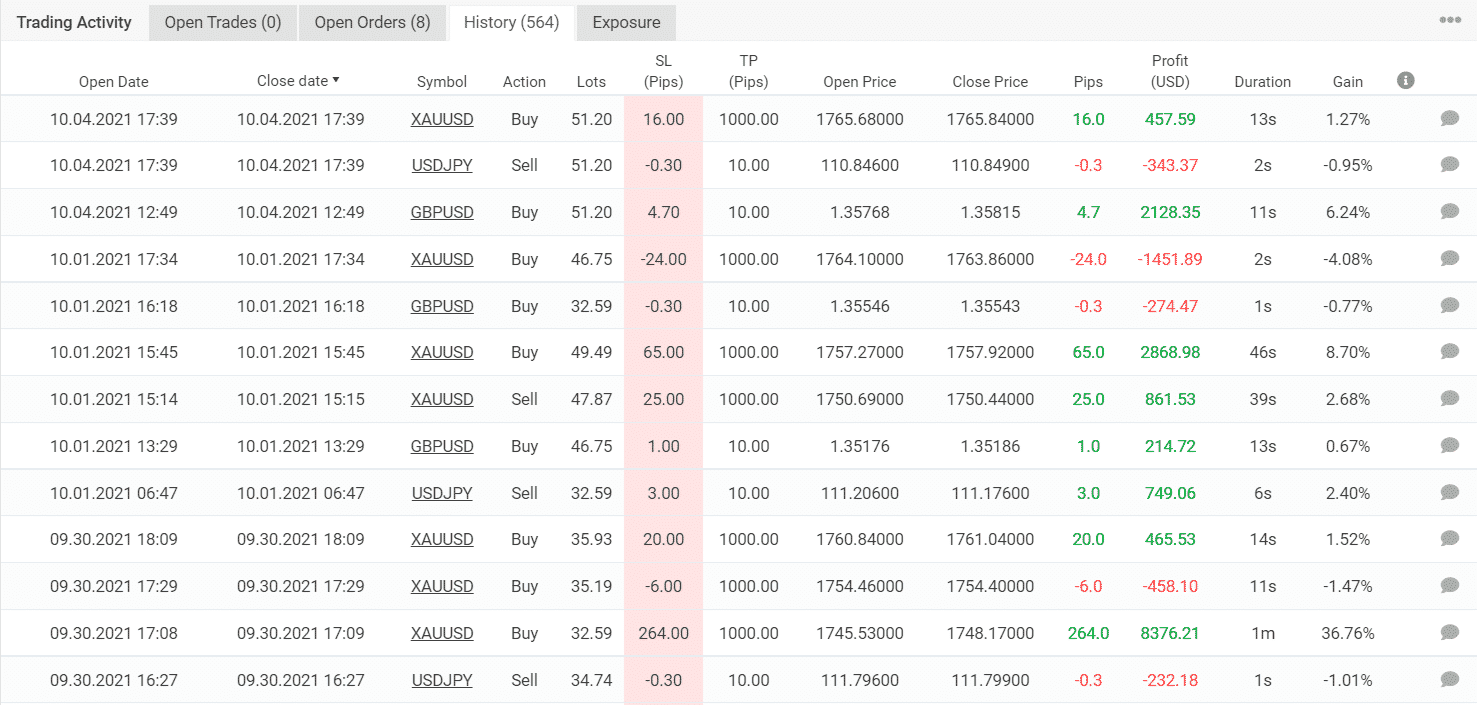Click the -4.08% gain value

pyautogui.click(x=1348, y=259)
